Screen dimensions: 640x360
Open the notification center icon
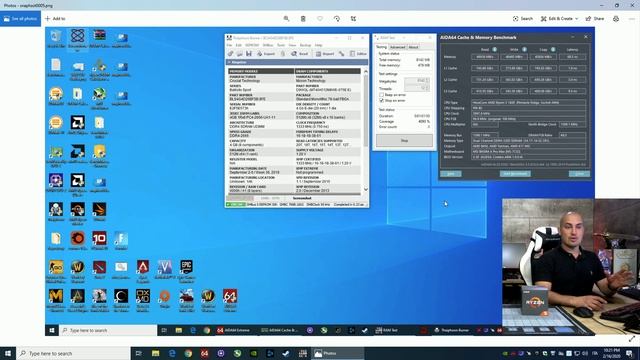click(630, 353)
